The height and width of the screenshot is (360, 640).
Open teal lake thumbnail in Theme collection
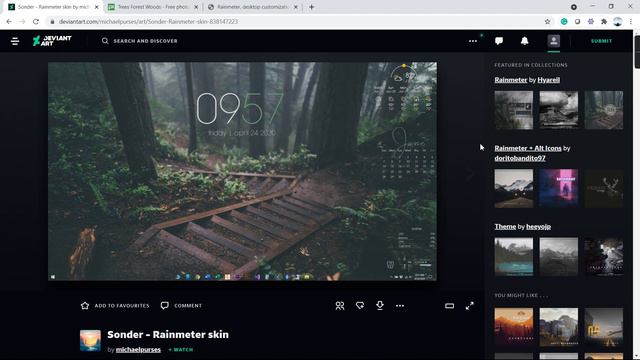click(x=513, y=257)
